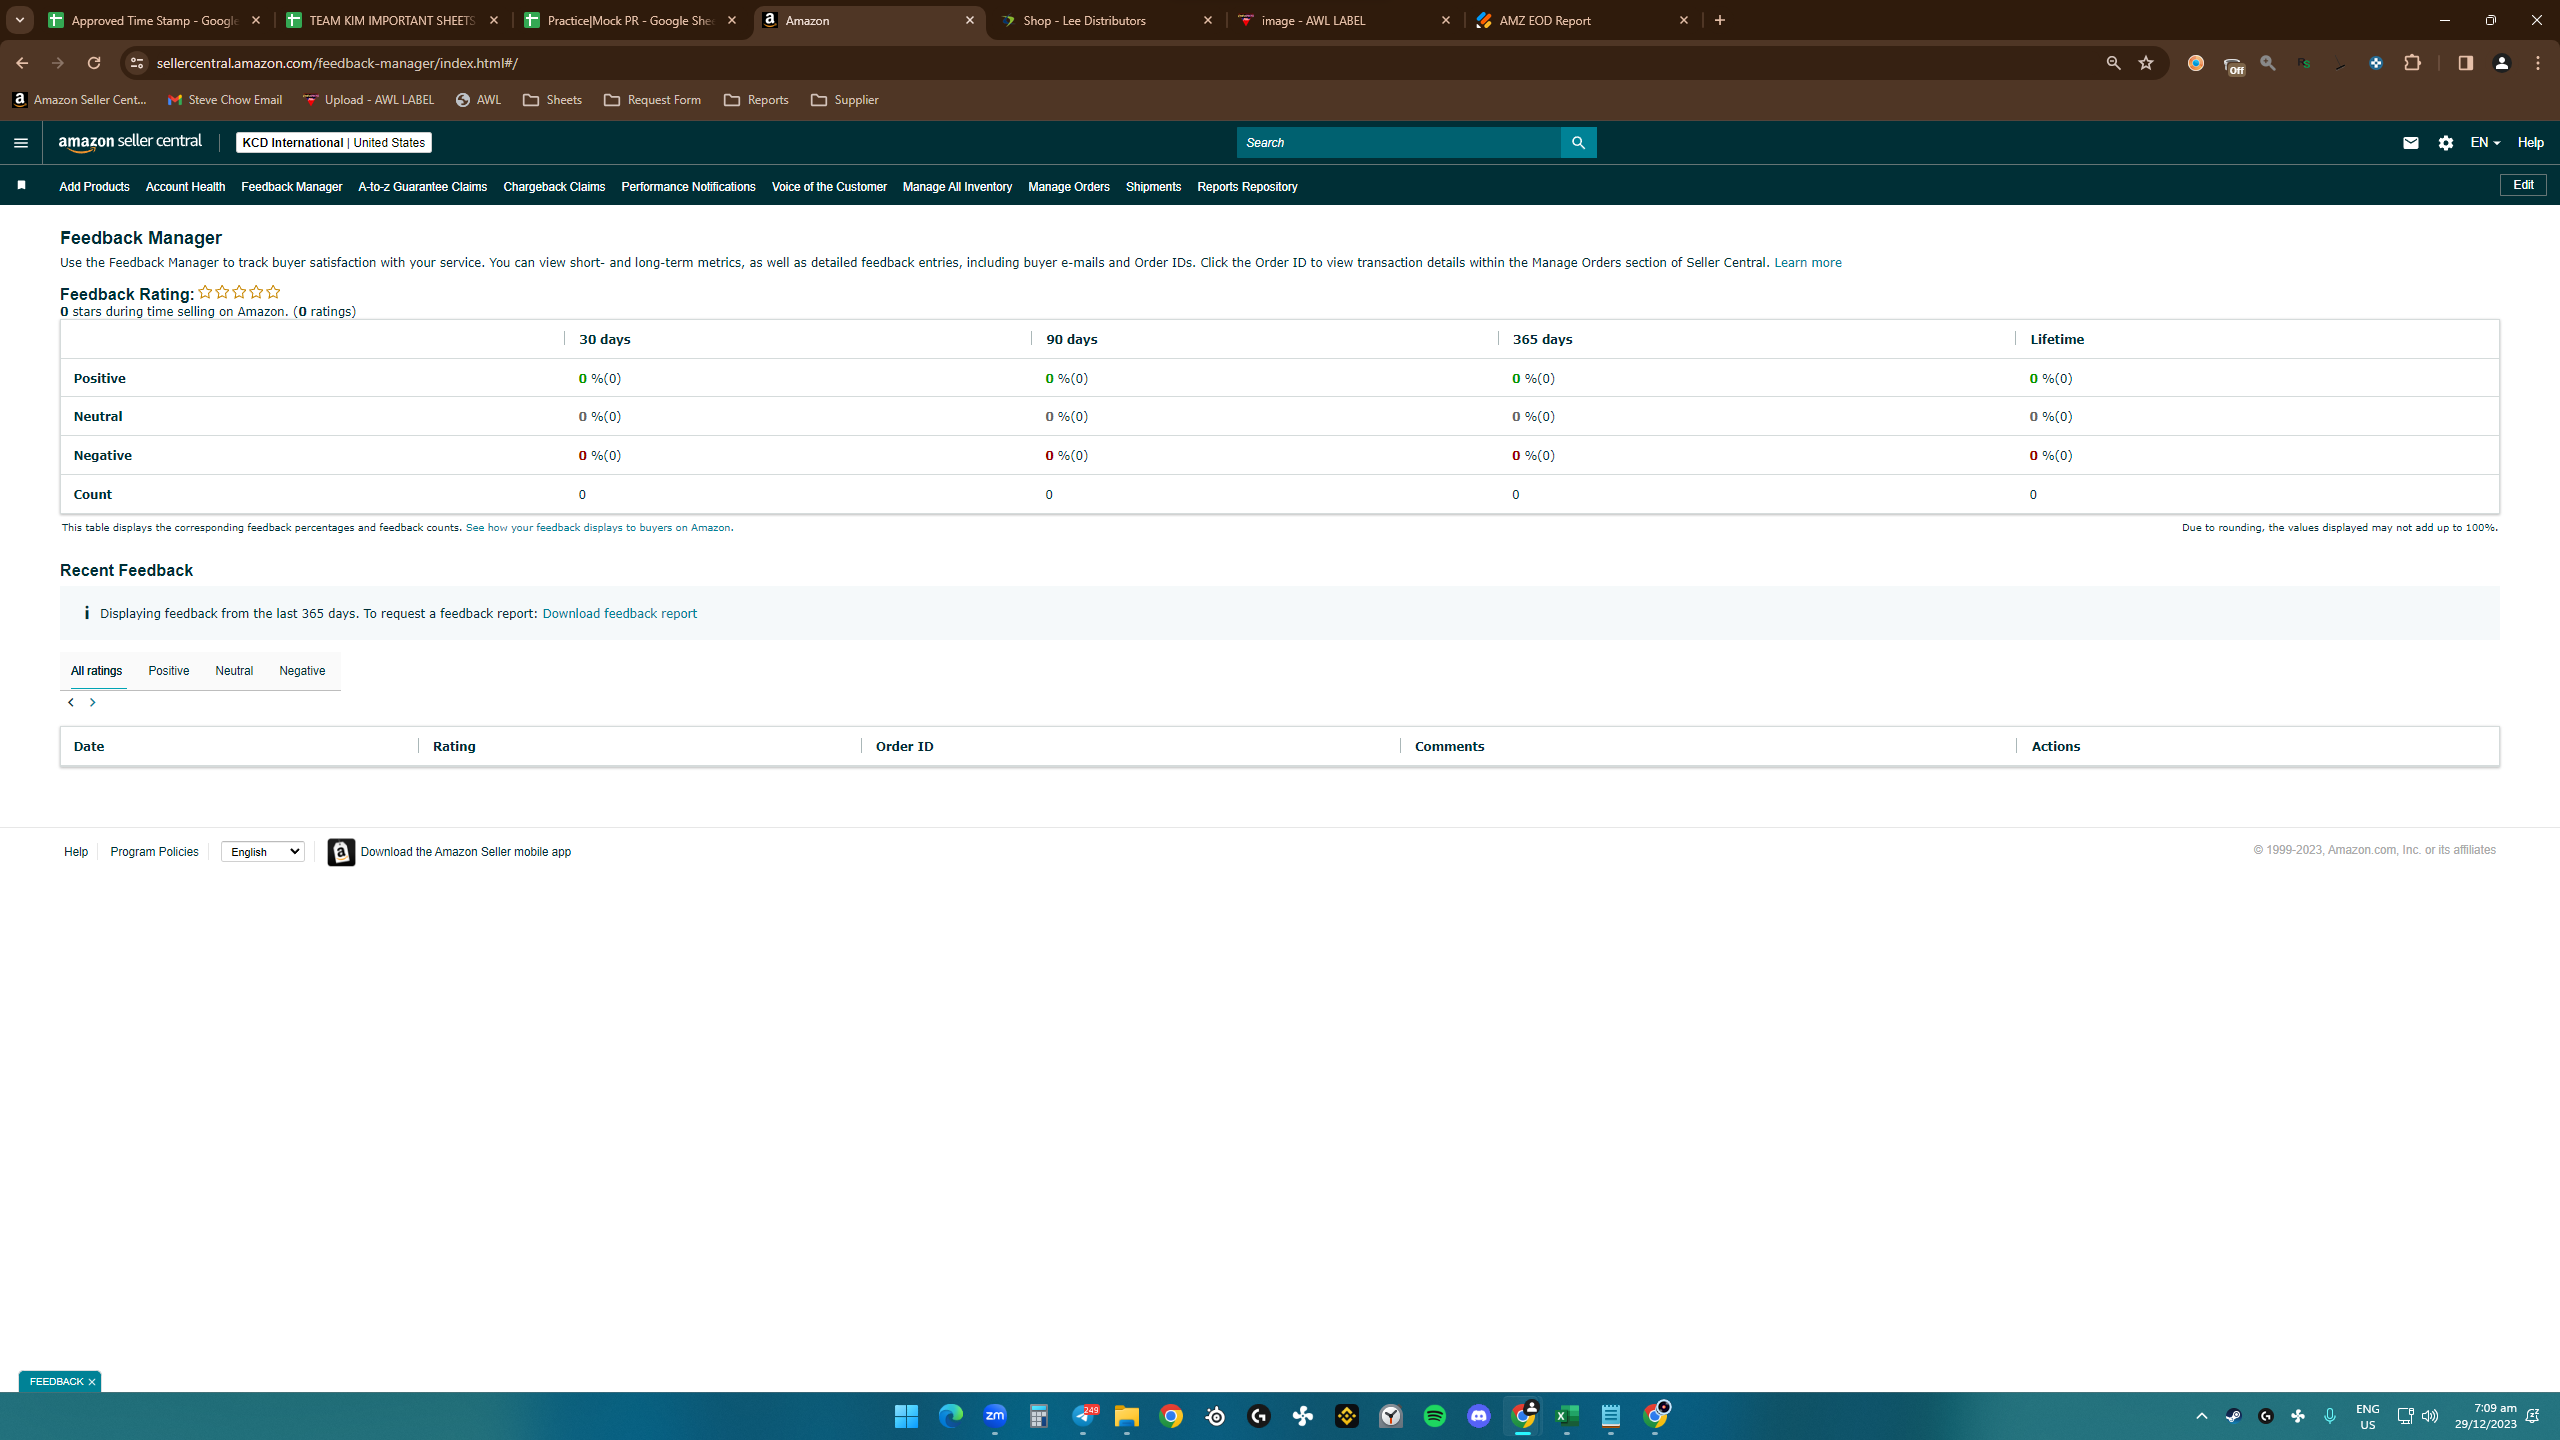
Task: Open the Supplier bookmarks folder
Action: (845, 100)
